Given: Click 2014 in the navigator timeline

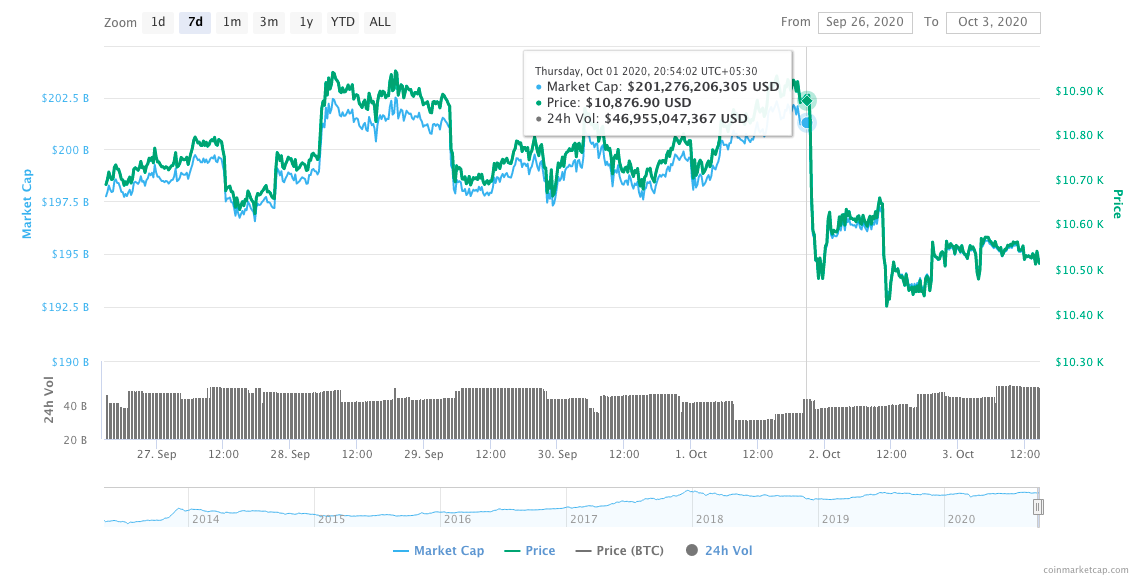Looking at the screenshot, I should (205, 519).
